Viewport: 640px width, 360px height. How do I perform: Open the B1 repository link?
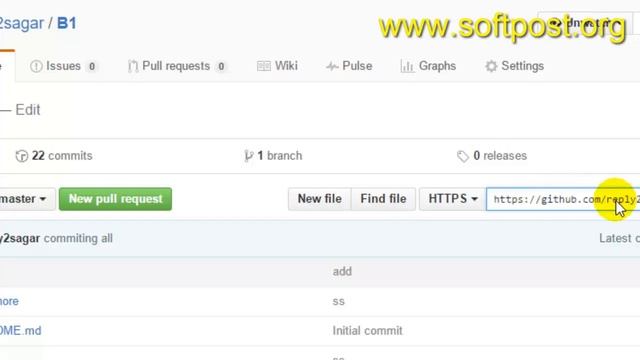(x=67, y=23)
